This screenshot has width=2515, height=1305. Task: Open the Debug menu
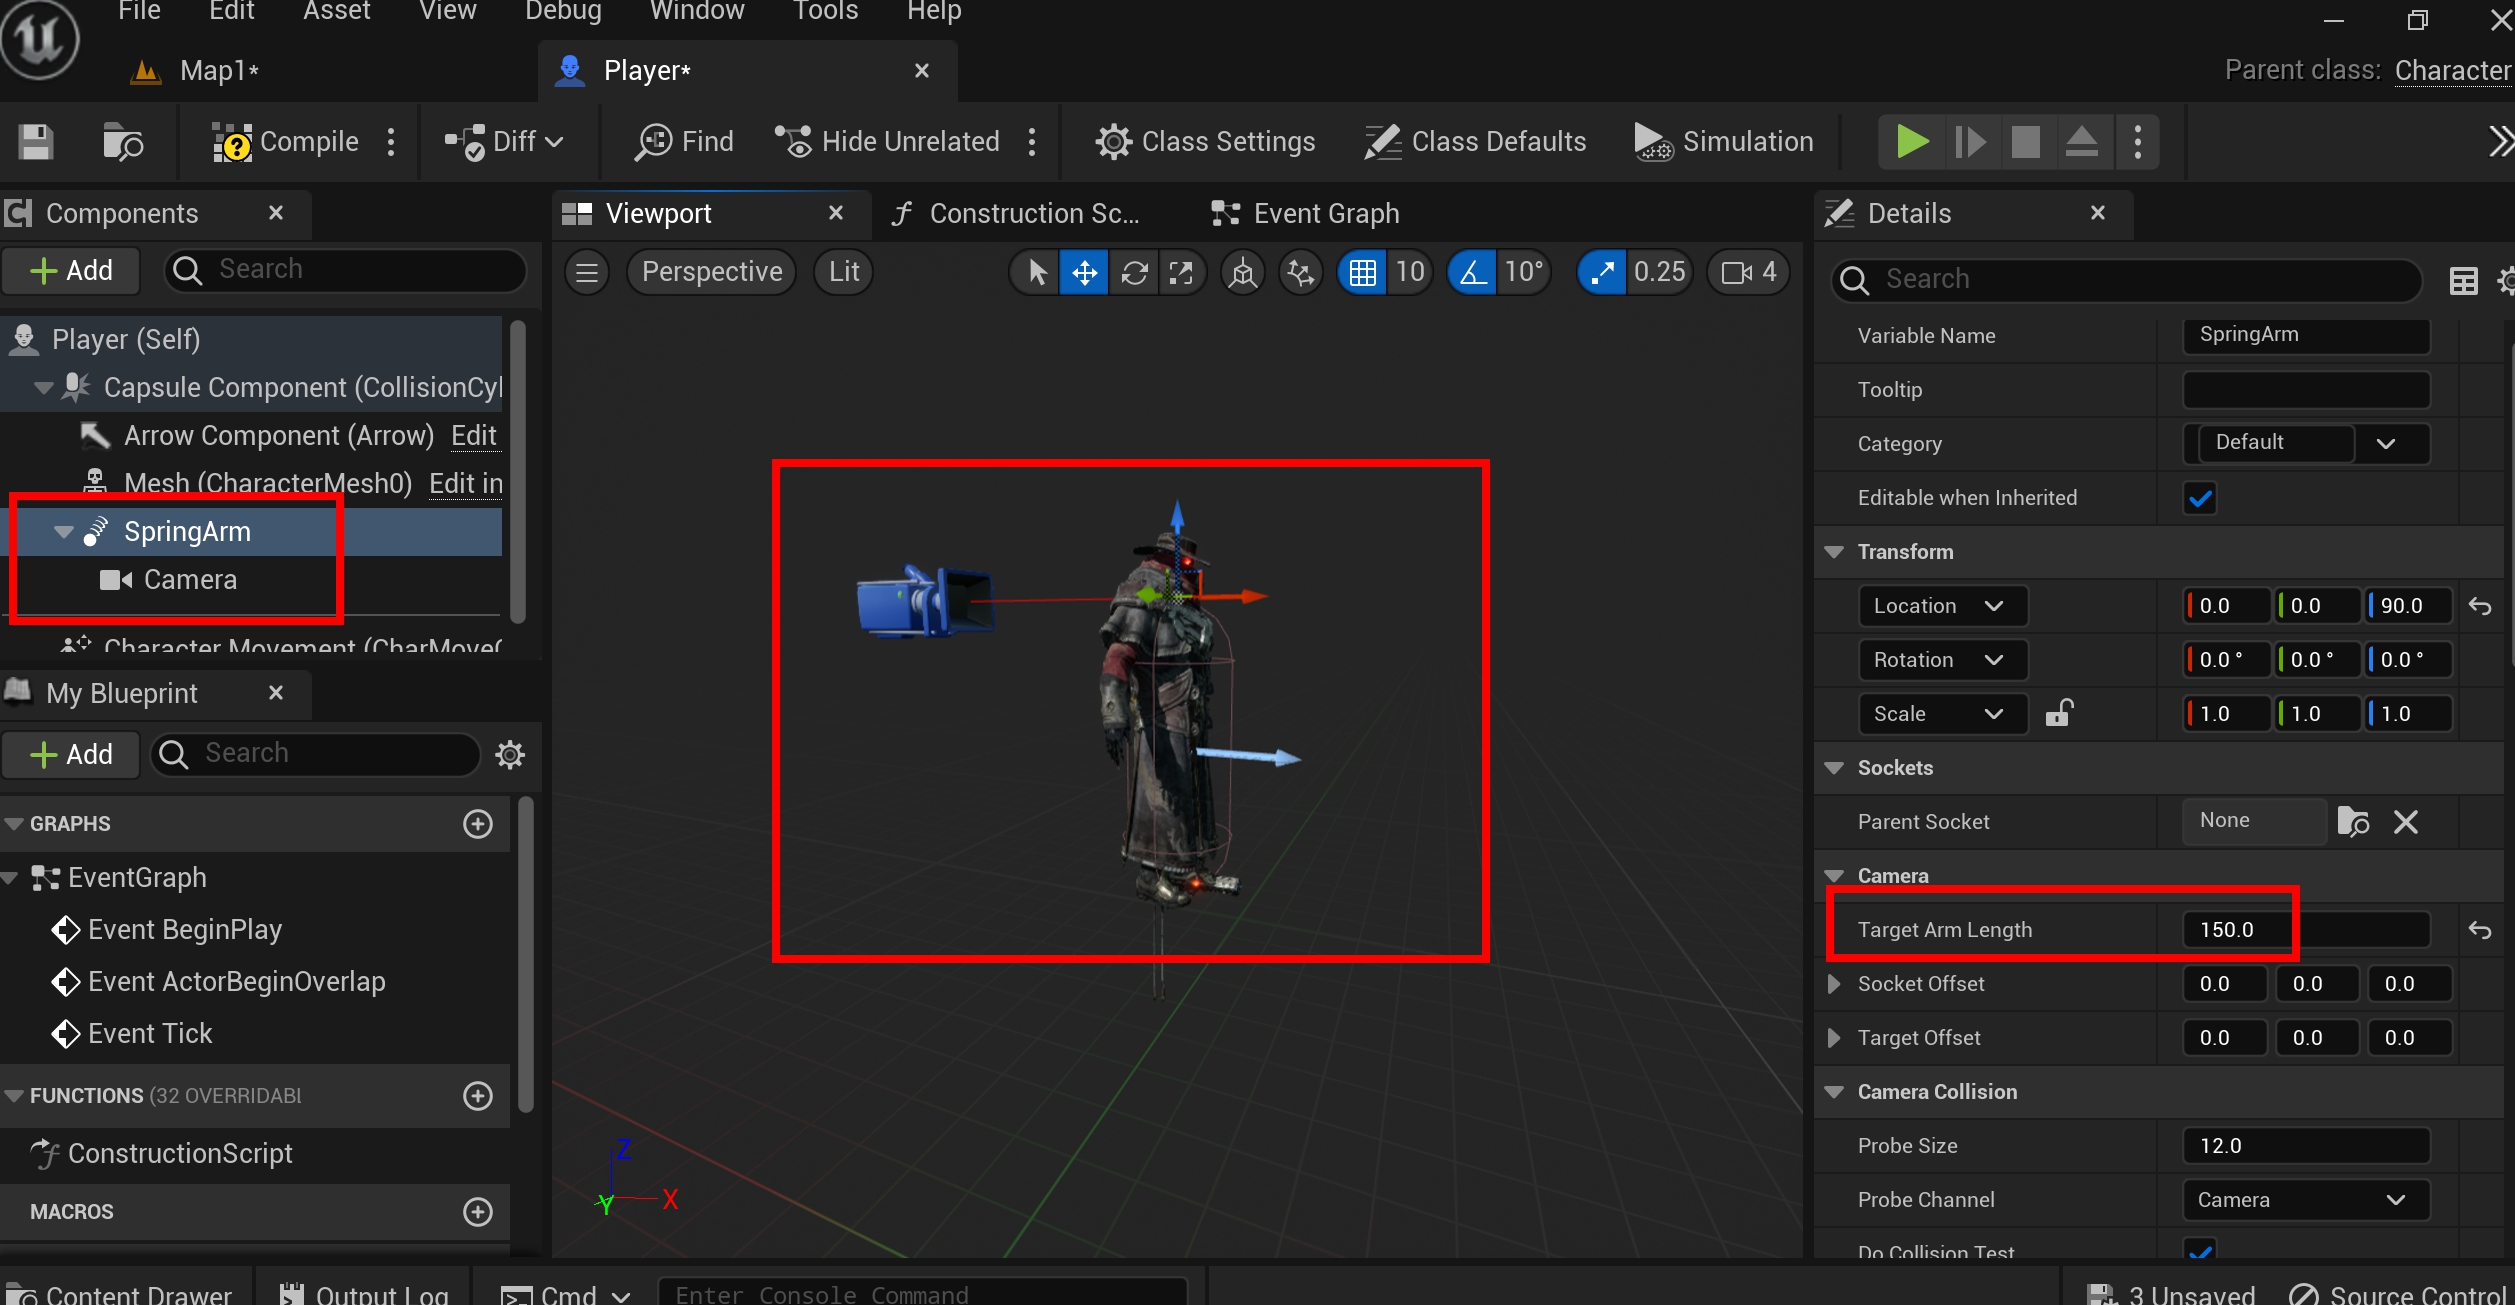tap(564, 11)
